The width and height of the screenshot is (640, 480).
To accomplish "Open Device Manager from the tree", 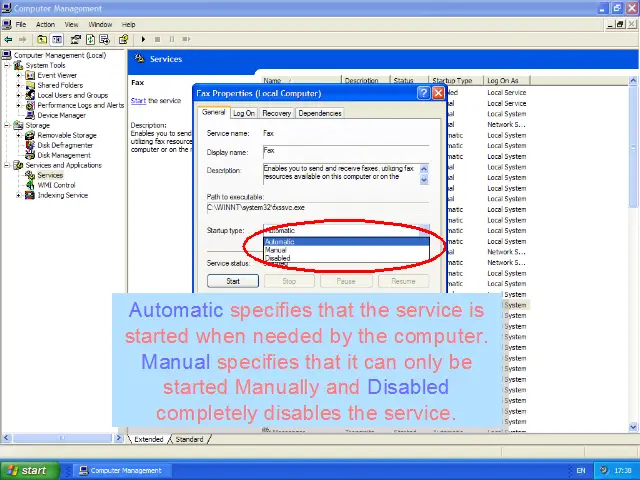I will coord(62,116).
